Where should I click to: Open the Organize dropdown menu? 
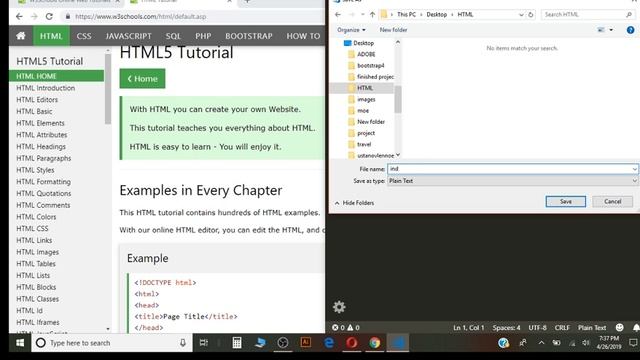coord(351,30)
